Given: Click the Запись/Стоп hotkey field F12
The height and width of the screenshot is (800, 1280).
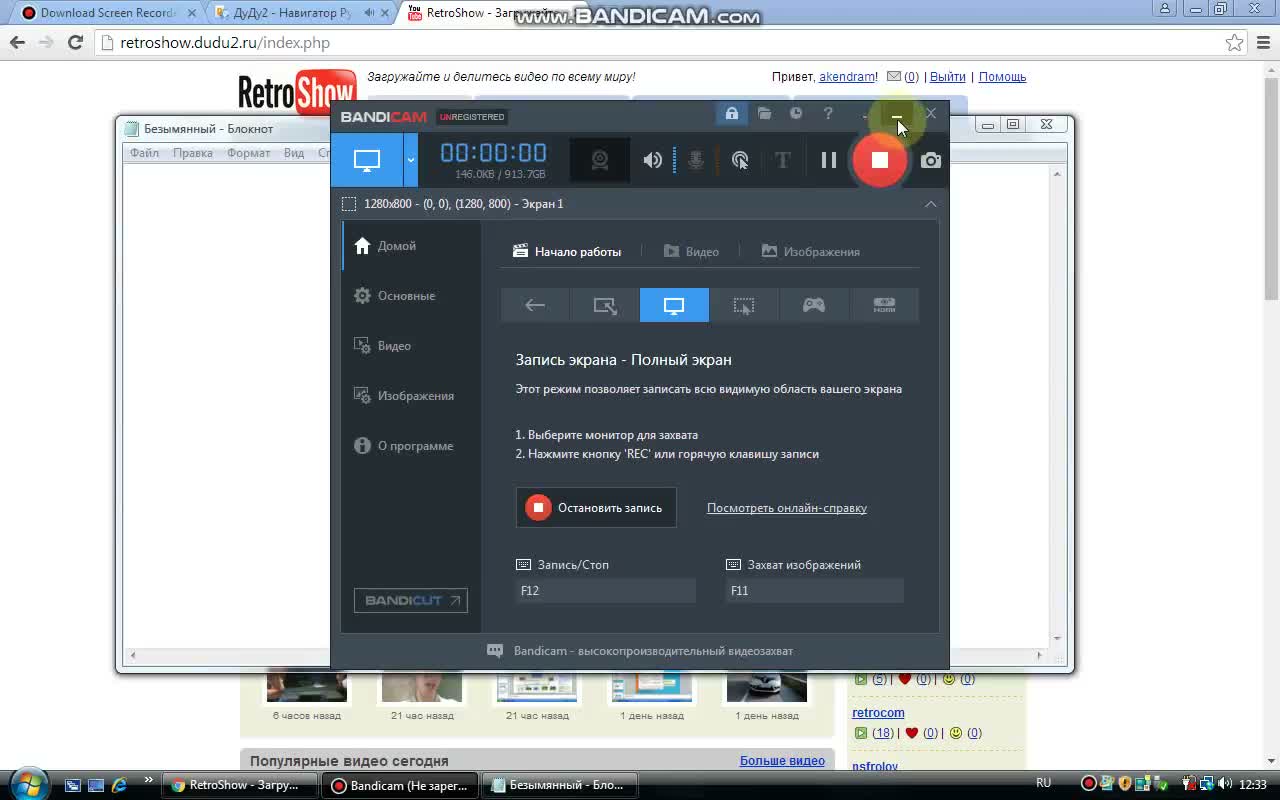Looking at the screenshot, I should 606,591.
